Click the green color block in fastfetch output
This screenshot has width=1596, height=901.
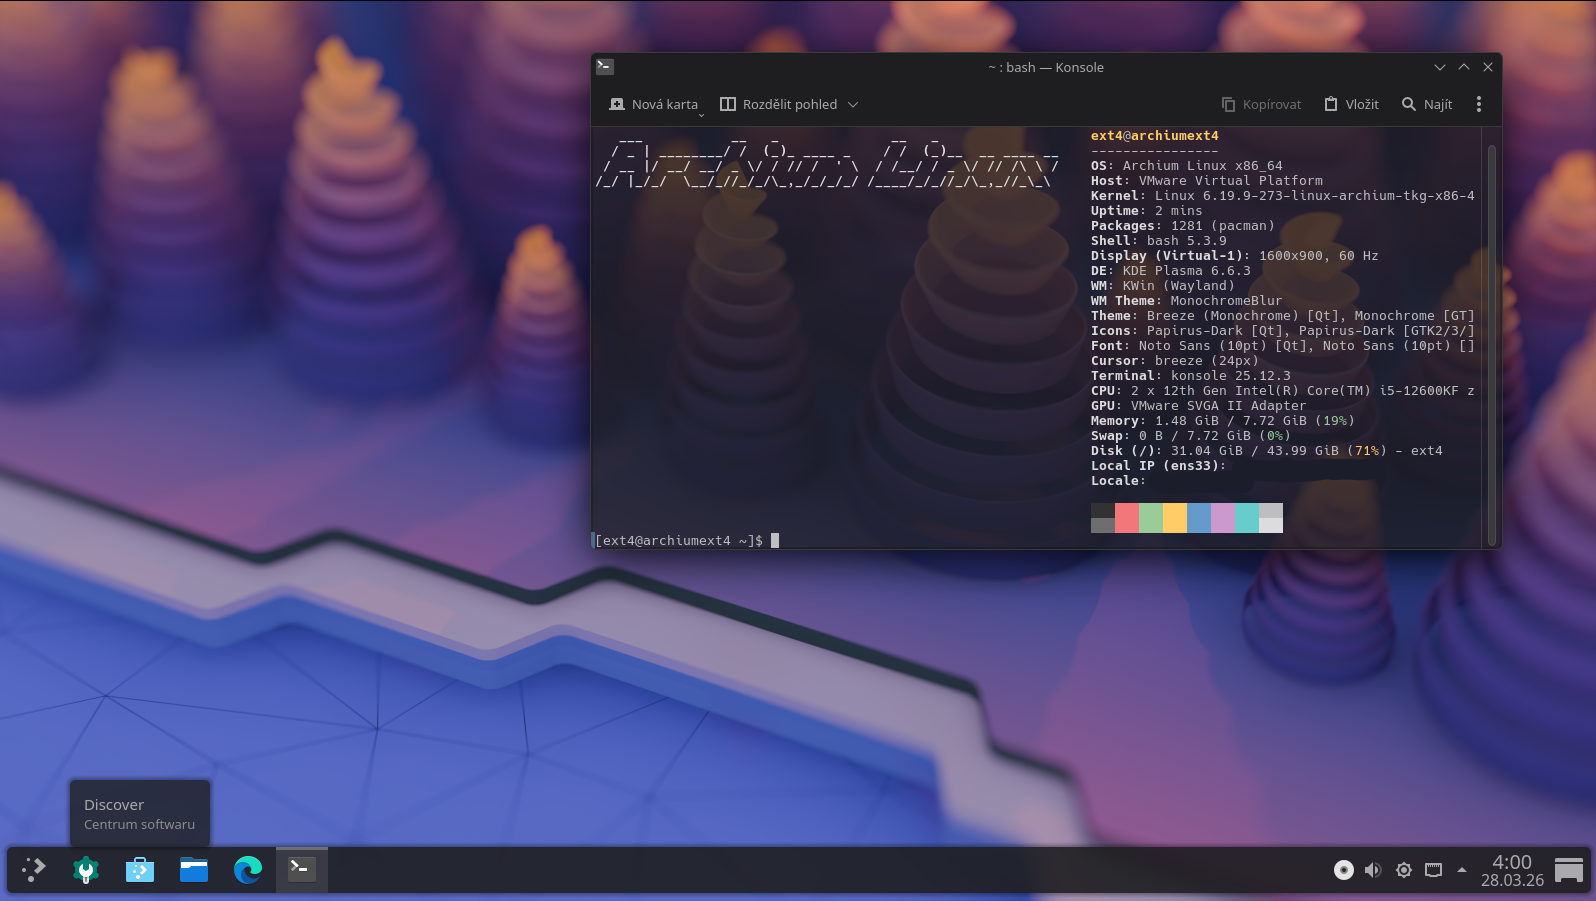[1151, 518]
